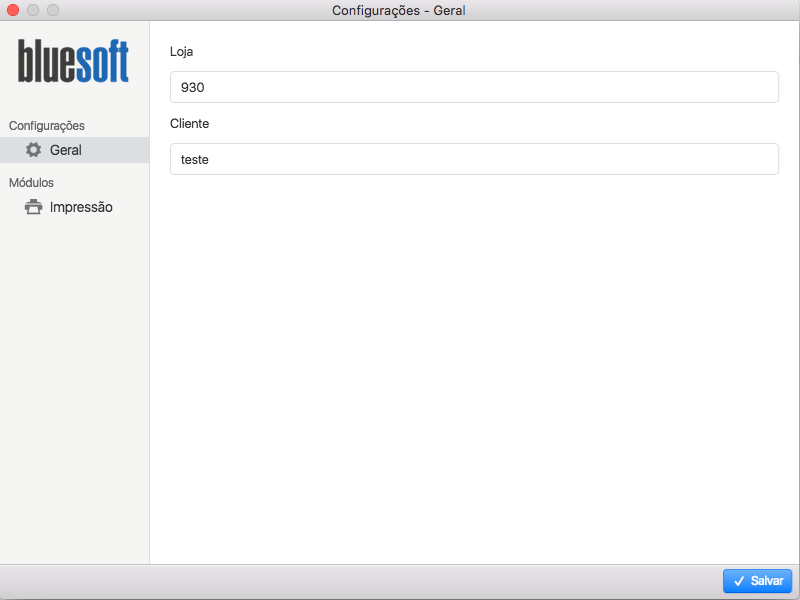The height and width of the screenshot is (600, 800).
Task: Click the window title Configurações - Geral
Action: [398, 10]
